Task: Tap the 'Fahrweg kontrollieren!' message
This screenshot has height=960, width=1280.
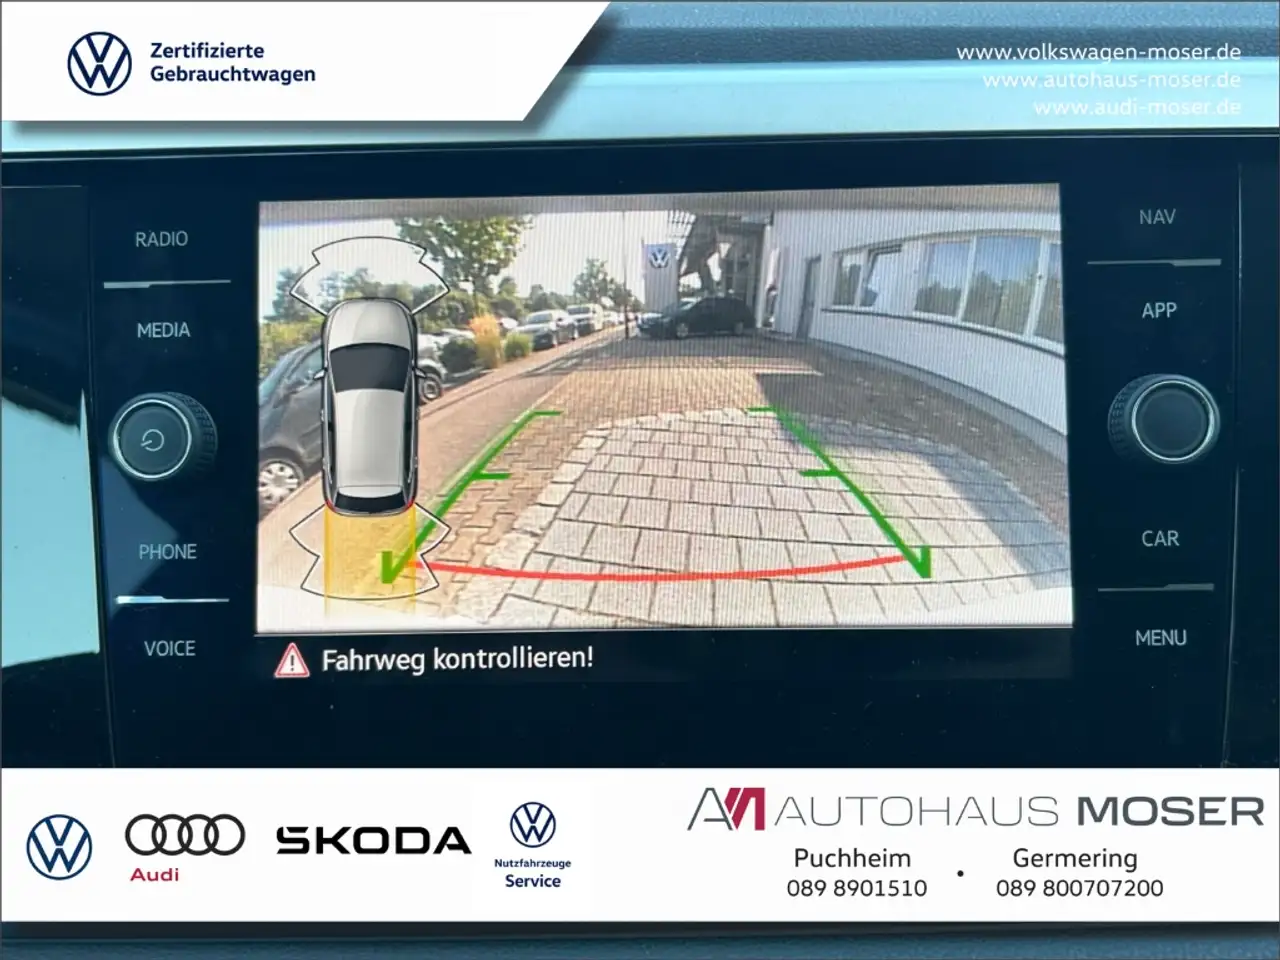Action: [457, 660]
